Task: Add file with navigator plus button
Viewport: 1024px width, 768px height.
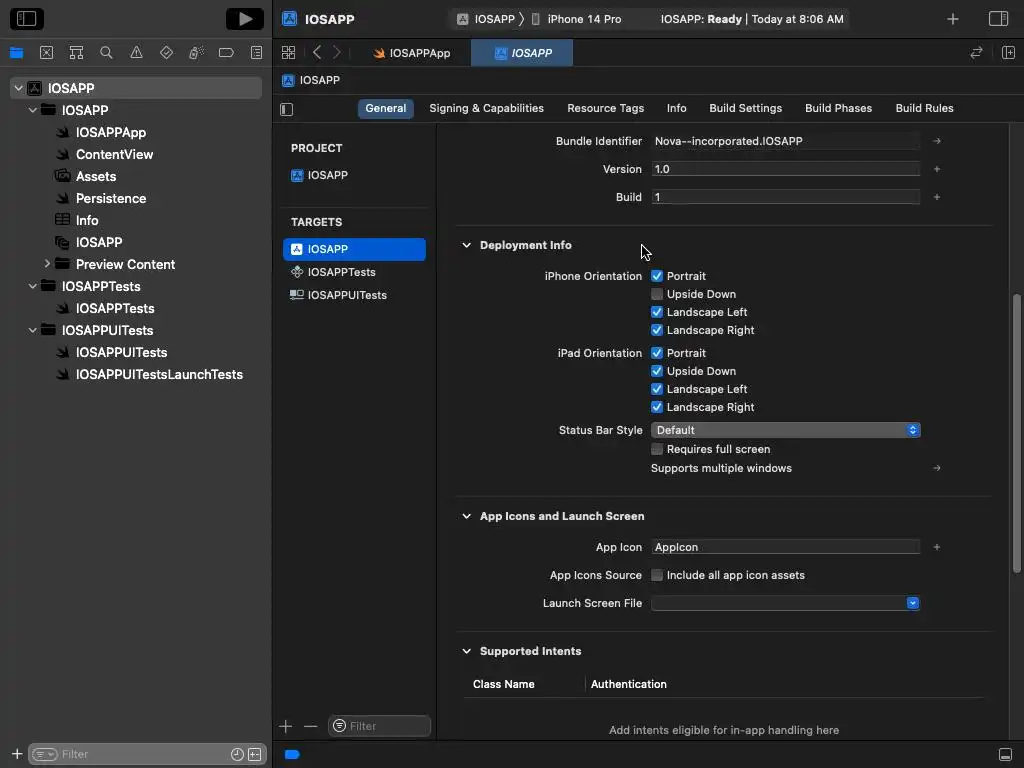Action: tap(17, 754)
